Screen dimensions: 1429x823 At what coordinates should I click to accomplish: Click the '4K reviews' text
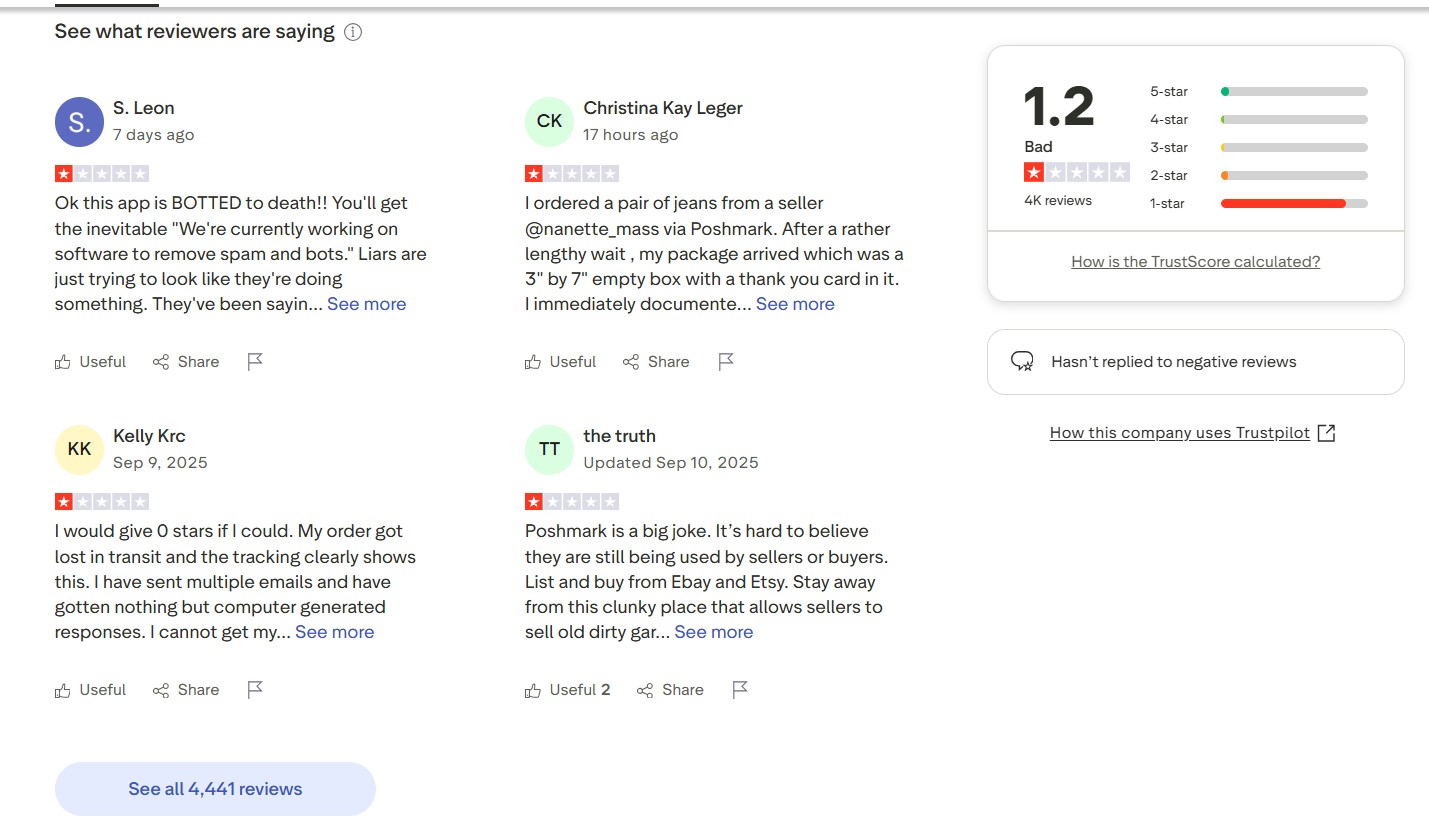click(x=1058, y=201)
